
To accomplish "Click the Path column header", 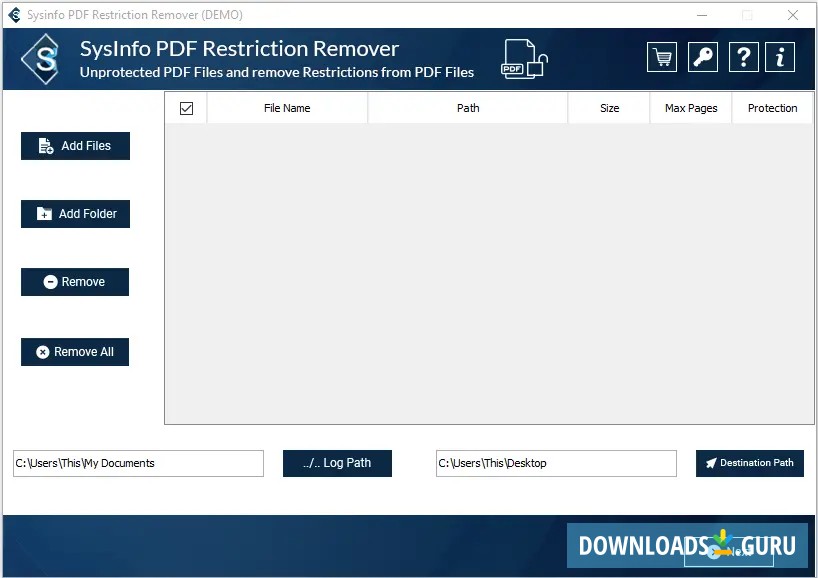I will [x=468, y=109].
